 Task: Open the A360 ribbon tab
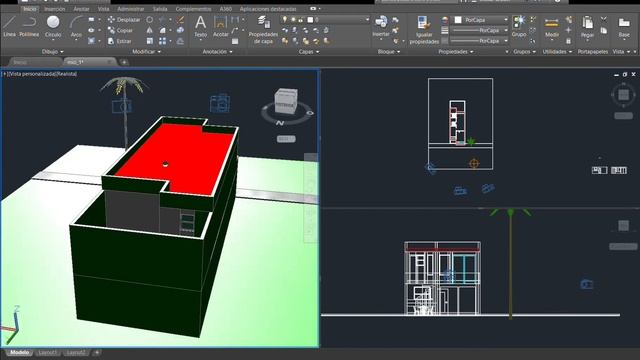(x=225, y=9)
